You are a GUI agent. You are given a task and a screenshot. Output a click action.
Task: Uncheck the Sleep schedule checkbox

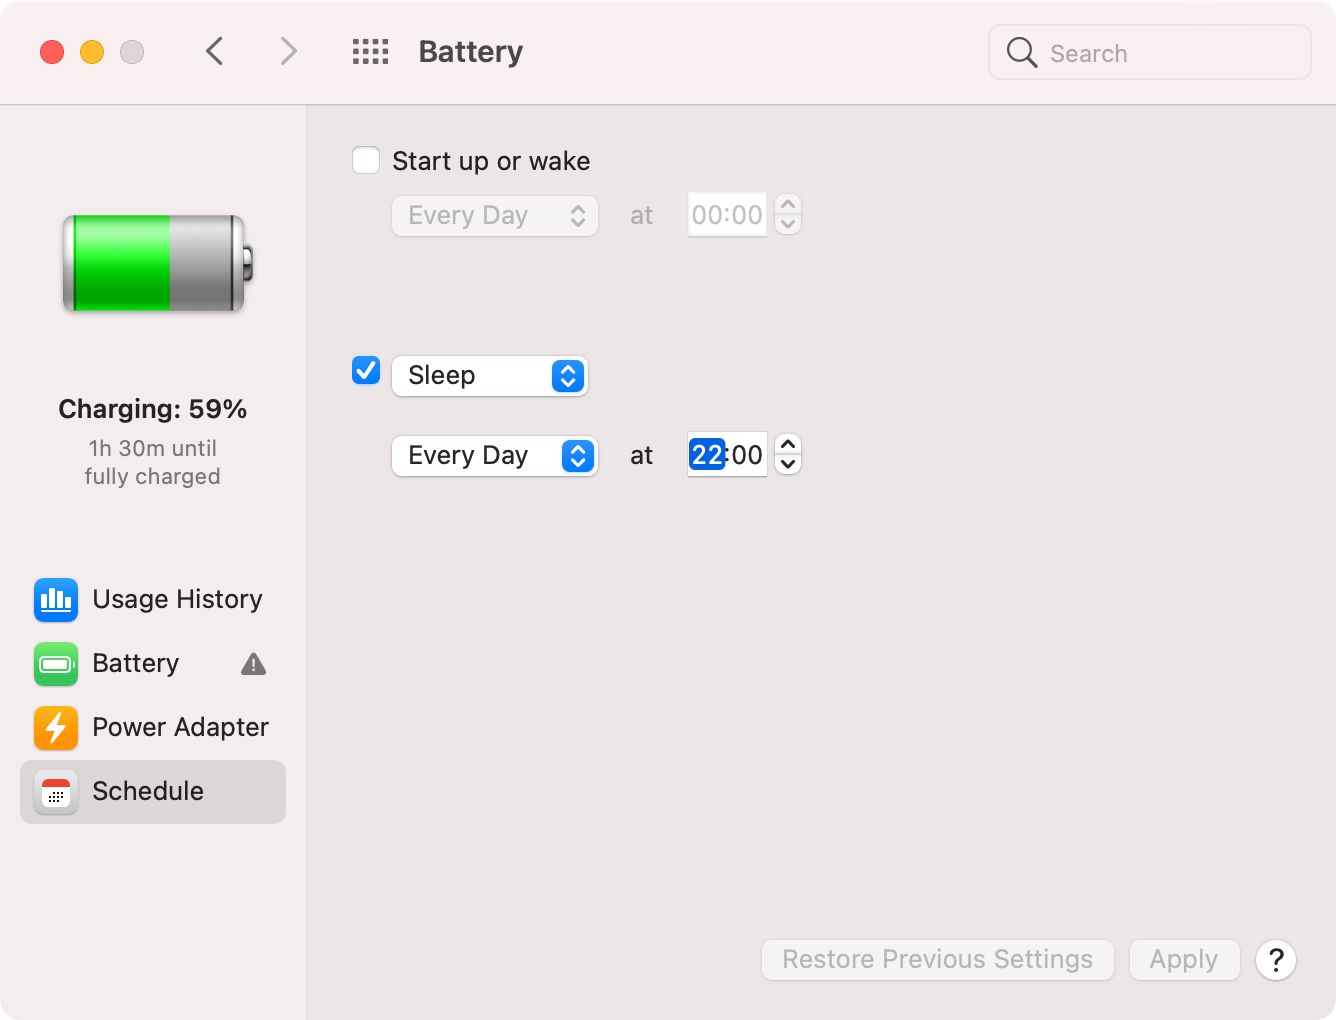(x=366, y=371)
